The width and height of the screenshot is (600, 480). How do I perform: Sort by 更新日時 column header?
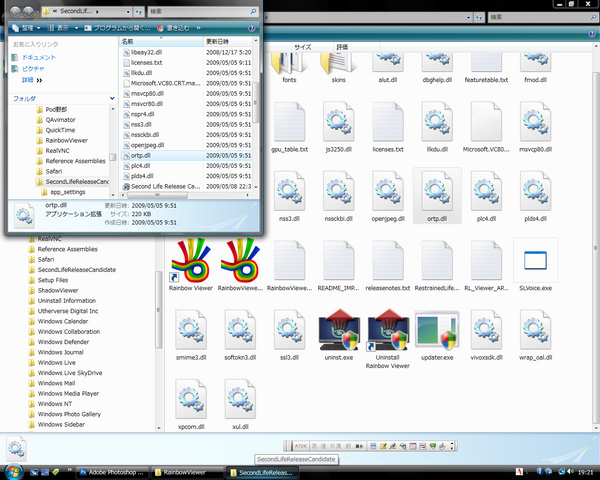pyautogui.click(x=228, y=41)
